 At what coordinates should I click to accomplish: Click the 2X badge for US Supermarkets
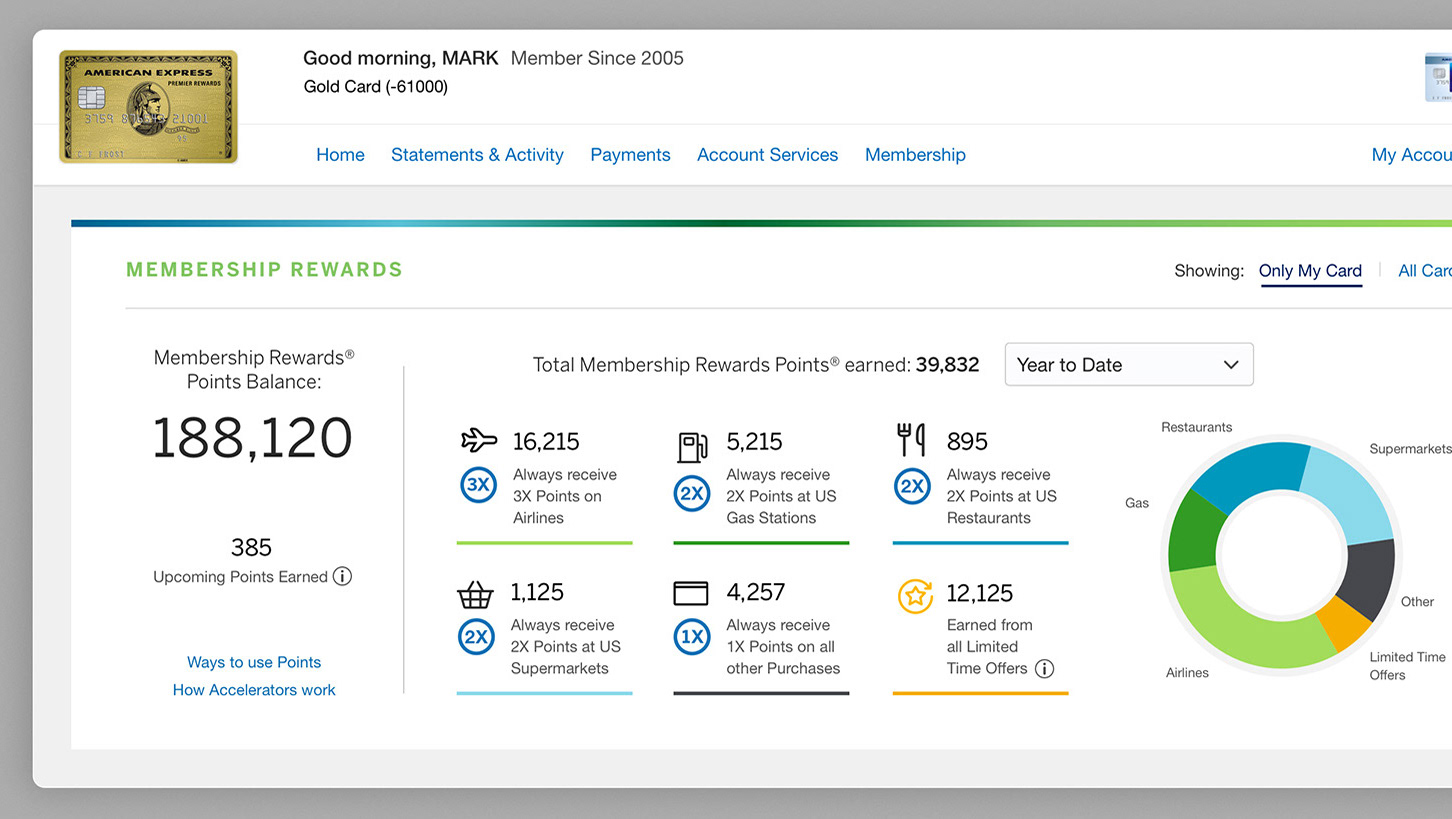tap(476, 637)
